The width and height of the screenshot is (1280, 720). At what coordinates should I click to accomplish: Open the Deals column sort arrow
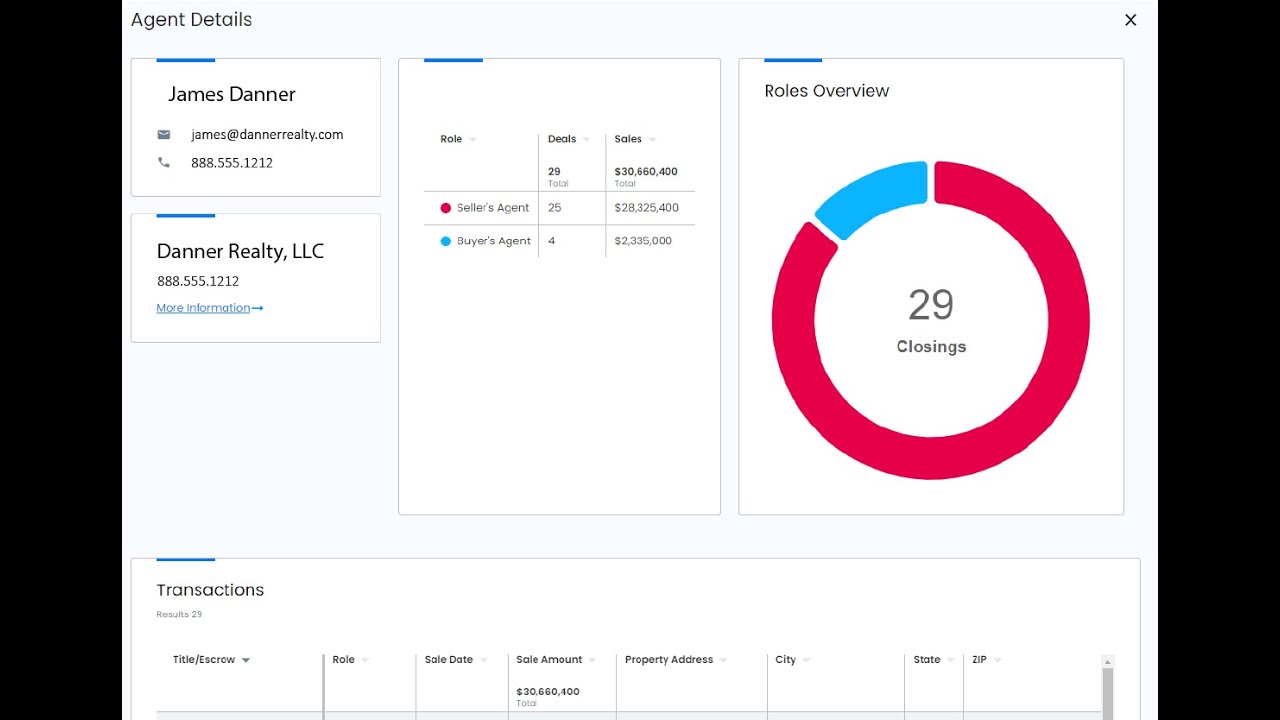click(586, 140)
